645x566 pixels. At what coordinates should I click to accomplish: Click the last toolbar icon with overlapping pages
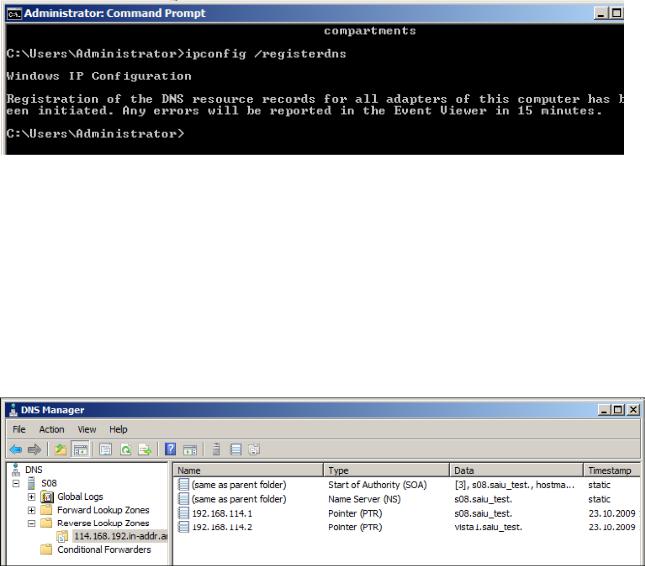pyautogui.click(x=254, y=449)
